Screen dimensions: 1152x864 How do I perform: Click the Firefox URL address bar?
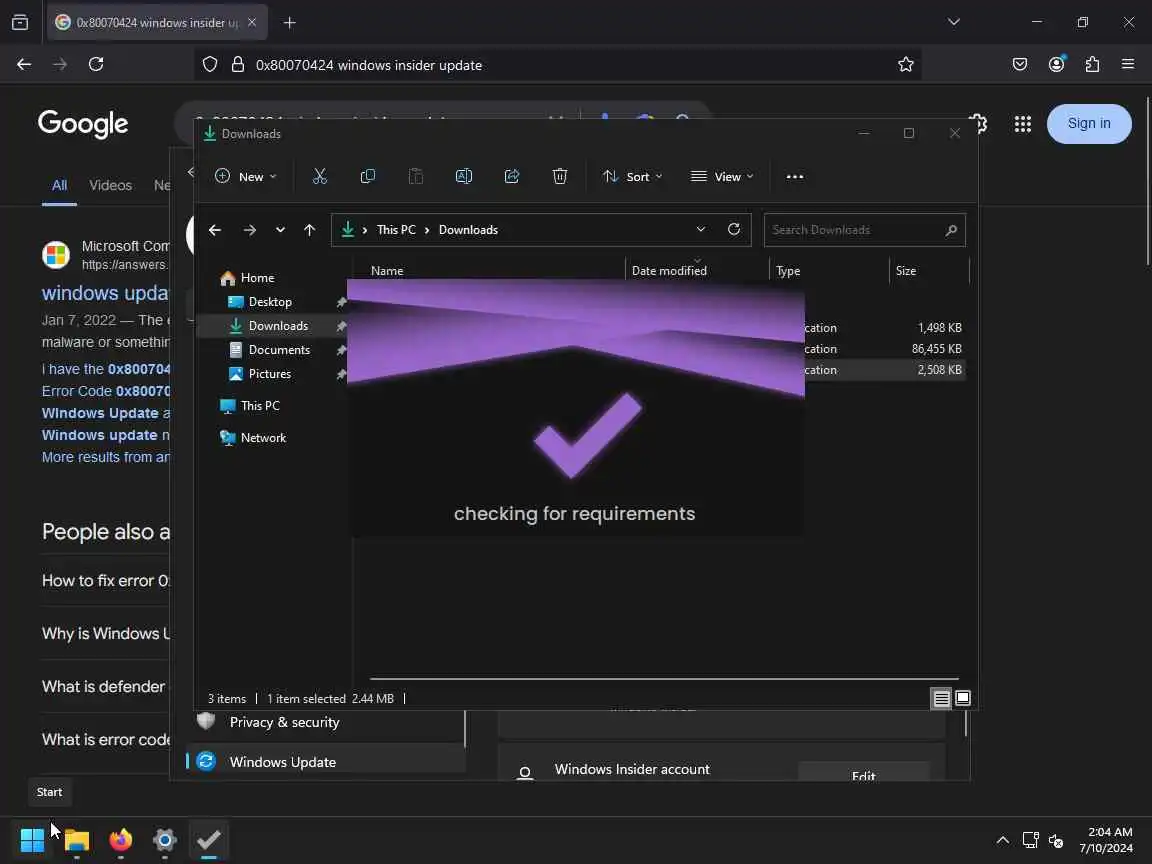point(557,65)
